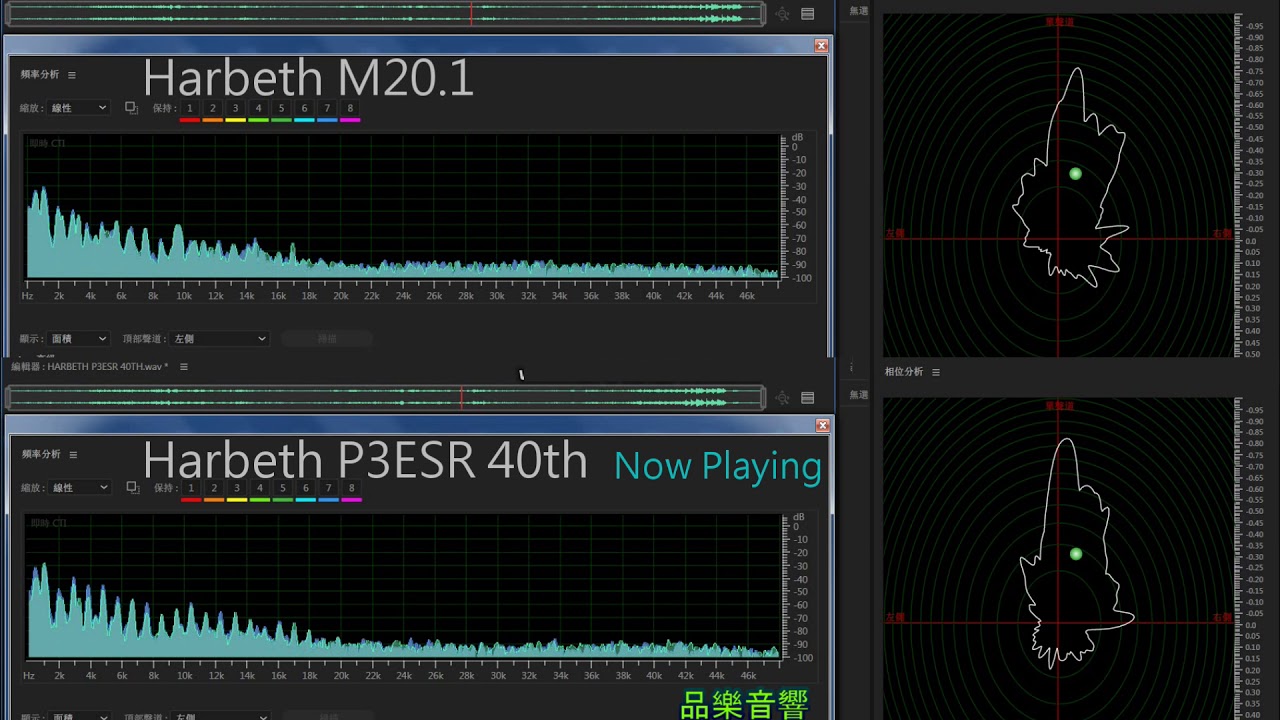The width and height of the screenshot is (1280, 720).
Task: Click magenta color swatch under hold 8 in M20.1 panel
Action: coord(350,120)
